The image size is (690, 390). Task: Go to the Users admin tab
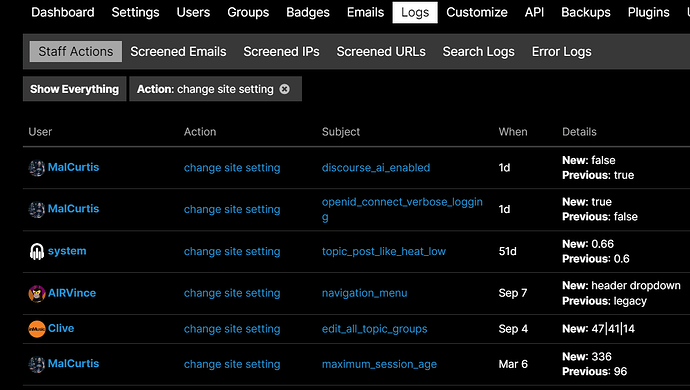pos(193,12)
